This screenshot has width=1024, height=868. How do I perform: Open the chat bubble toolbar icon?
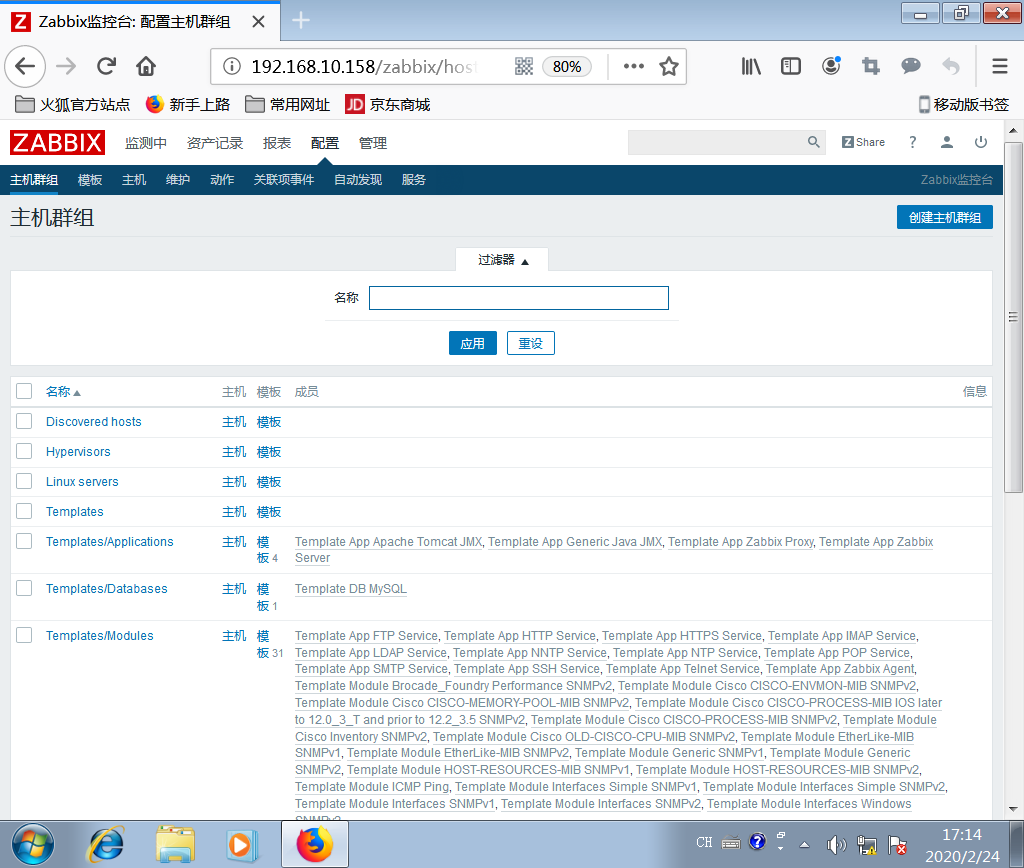[910, 66]
